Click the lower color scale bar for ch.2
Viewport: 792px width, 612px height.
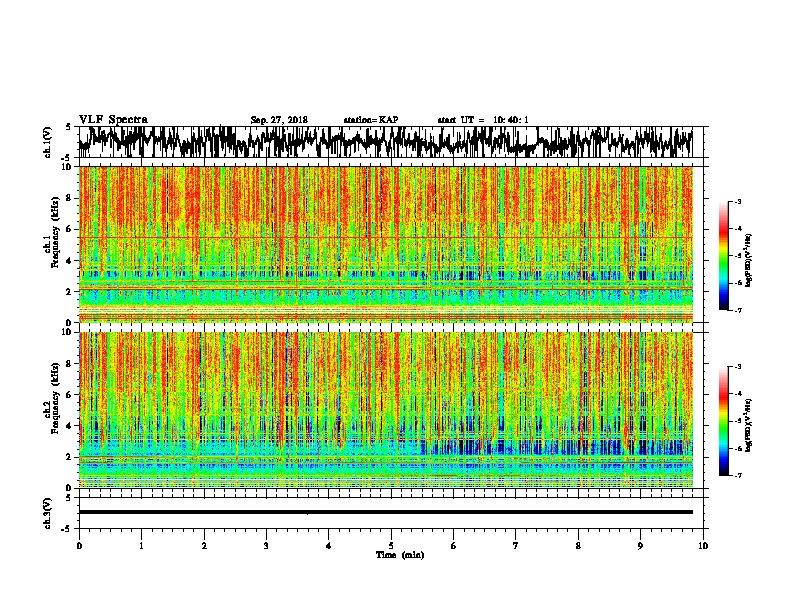point(723,421)
